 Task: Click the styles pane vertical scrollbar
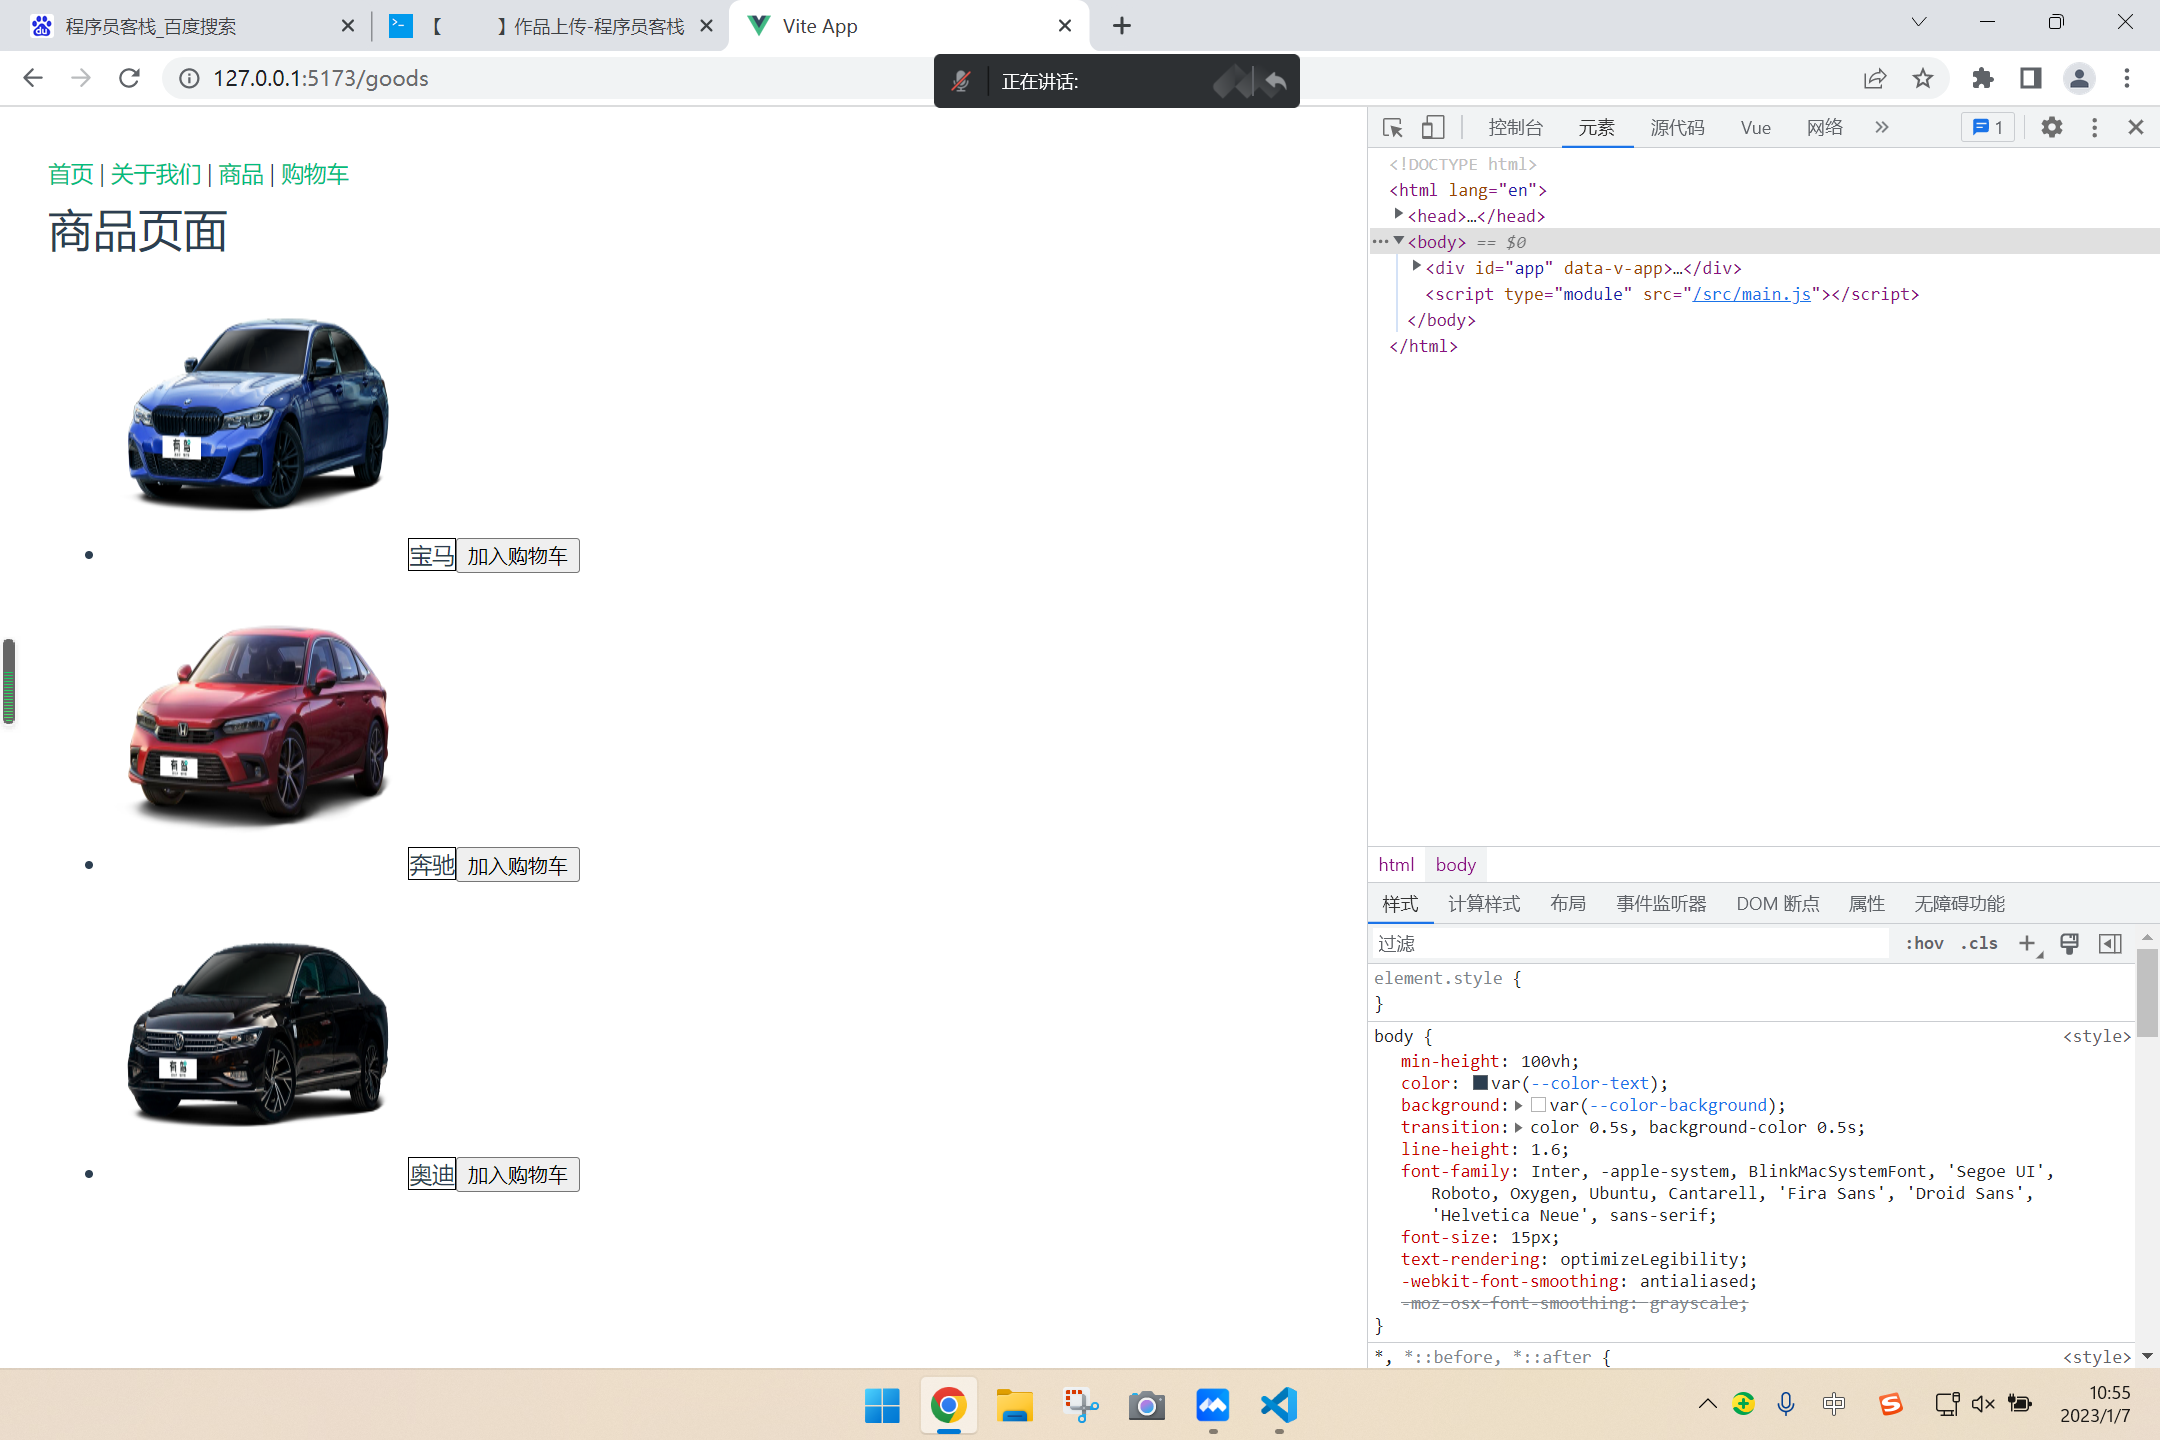coord(2146,991)
